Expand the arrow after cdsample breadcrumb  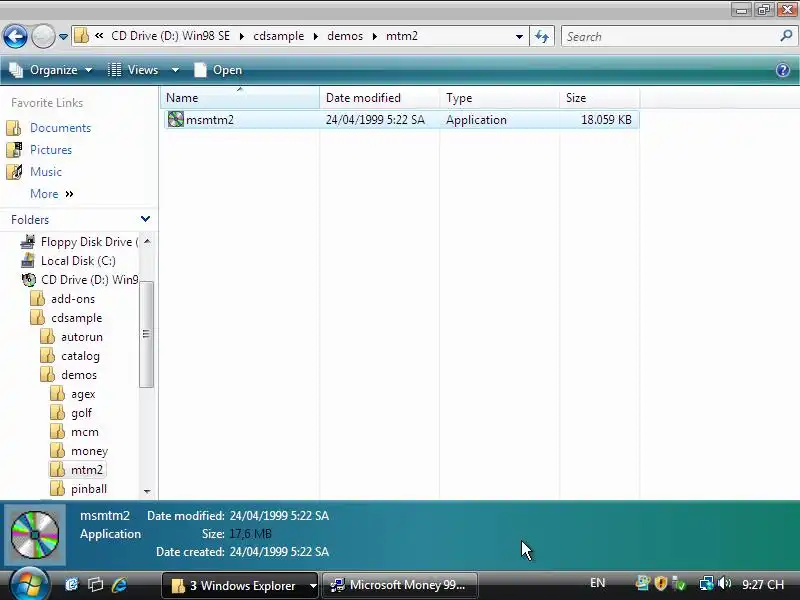[x=316, y=36]
